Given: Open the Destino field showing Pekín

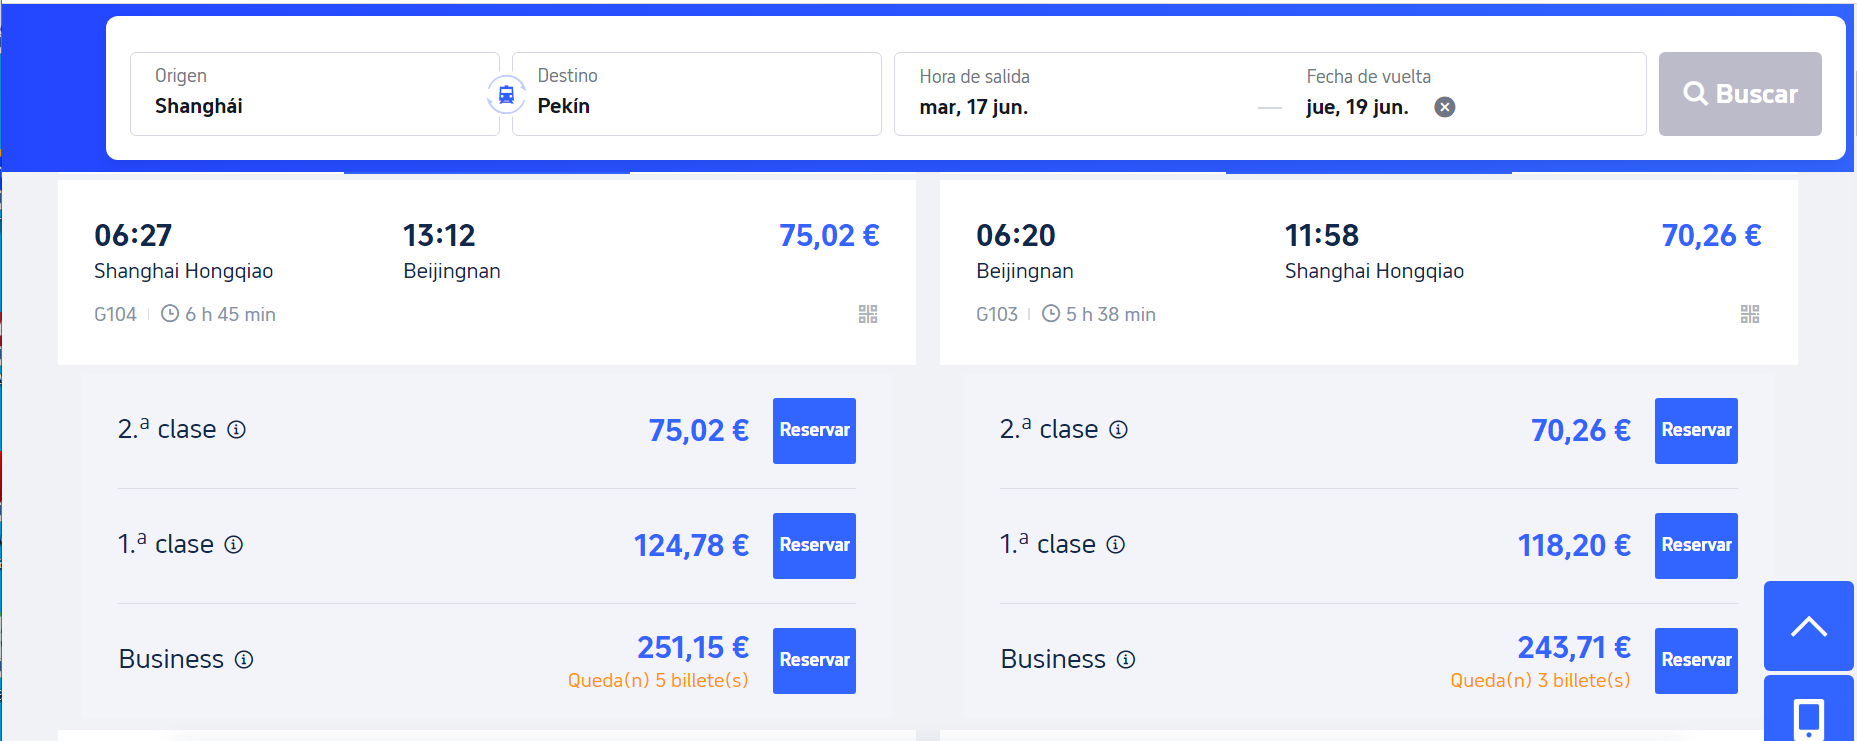Looking at the screenshot, I should 696,94.
